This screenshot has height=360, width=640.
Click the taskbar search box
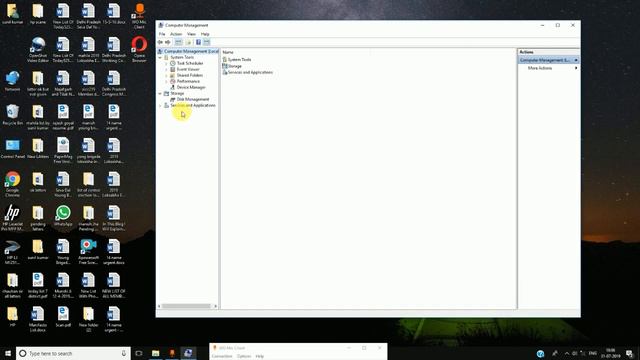[x=73, y=353]
